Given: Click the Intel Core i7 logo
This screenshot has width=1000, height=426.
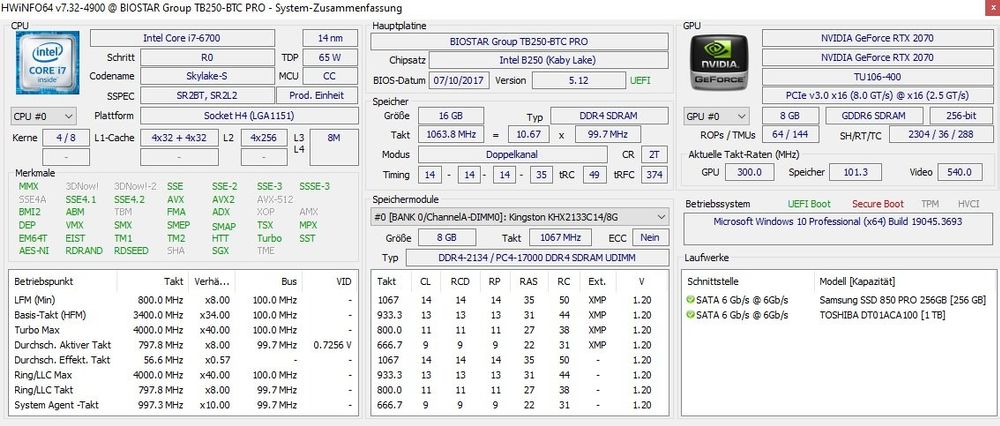Looking at the screenshot, I should tap(47, 62).
